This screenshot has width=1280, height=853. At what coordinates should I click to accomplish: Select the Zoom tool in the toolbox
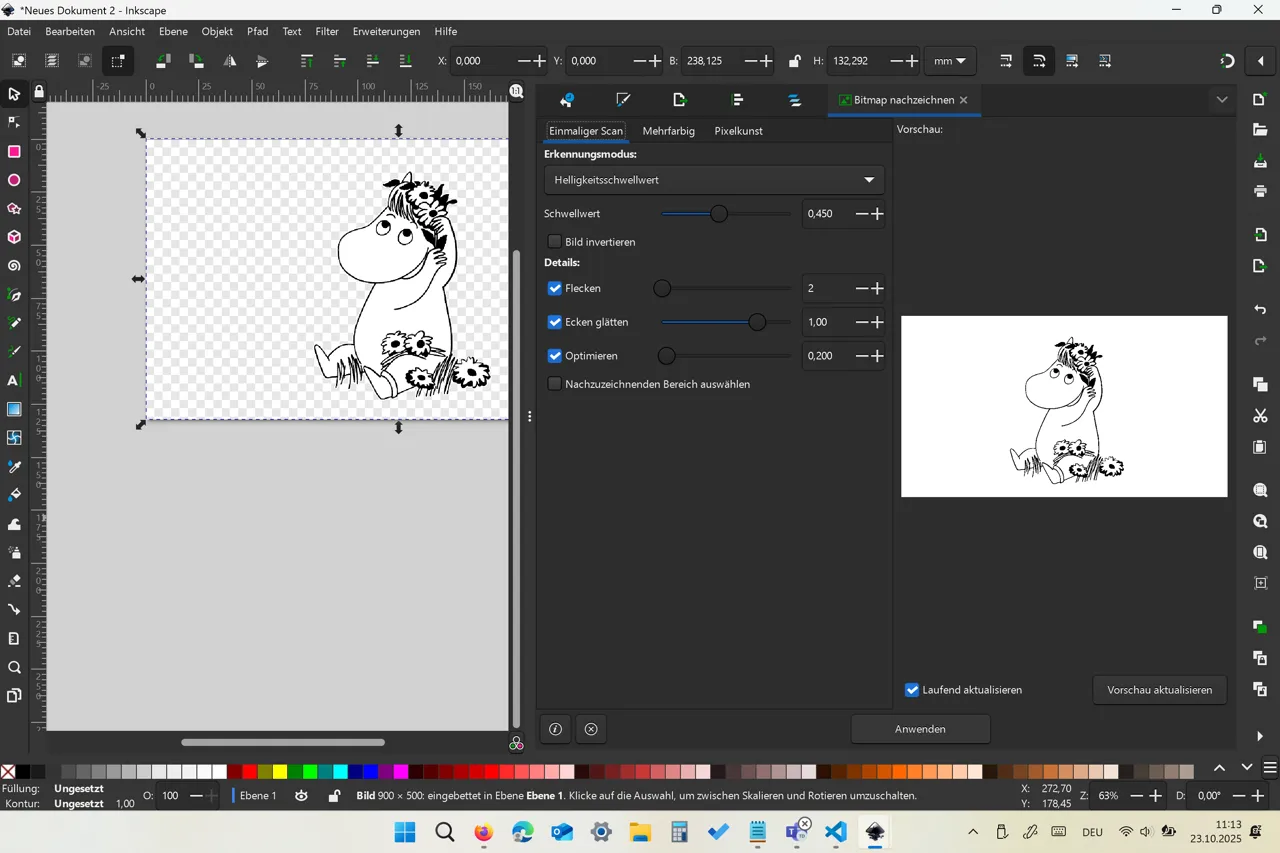14,667
